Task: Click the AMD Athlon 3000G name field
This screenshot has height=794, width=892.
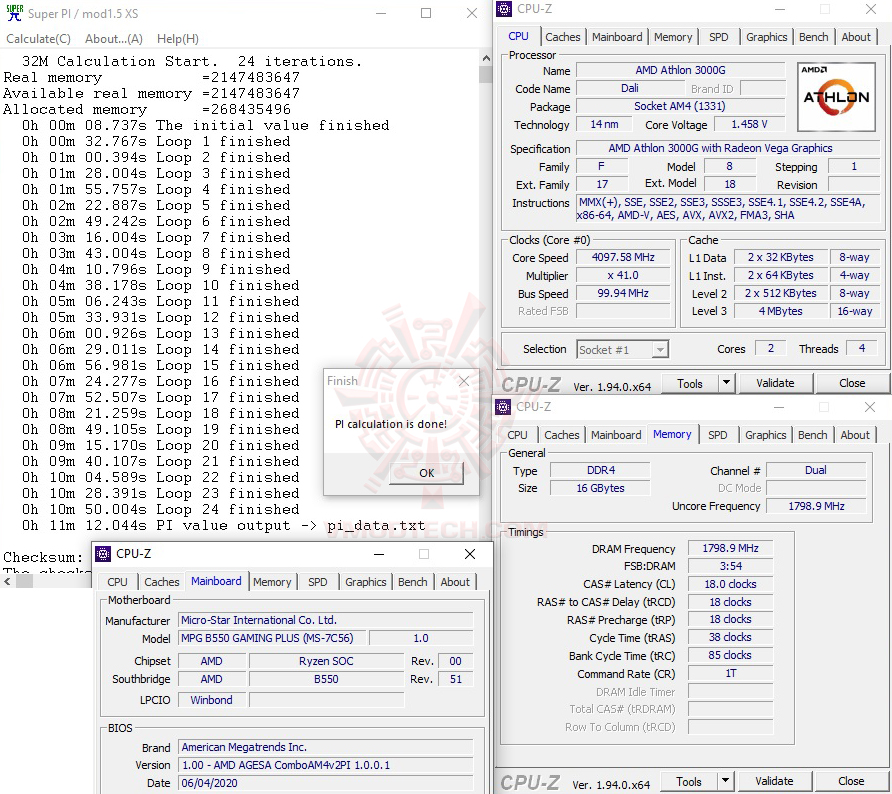Action: 680,70
